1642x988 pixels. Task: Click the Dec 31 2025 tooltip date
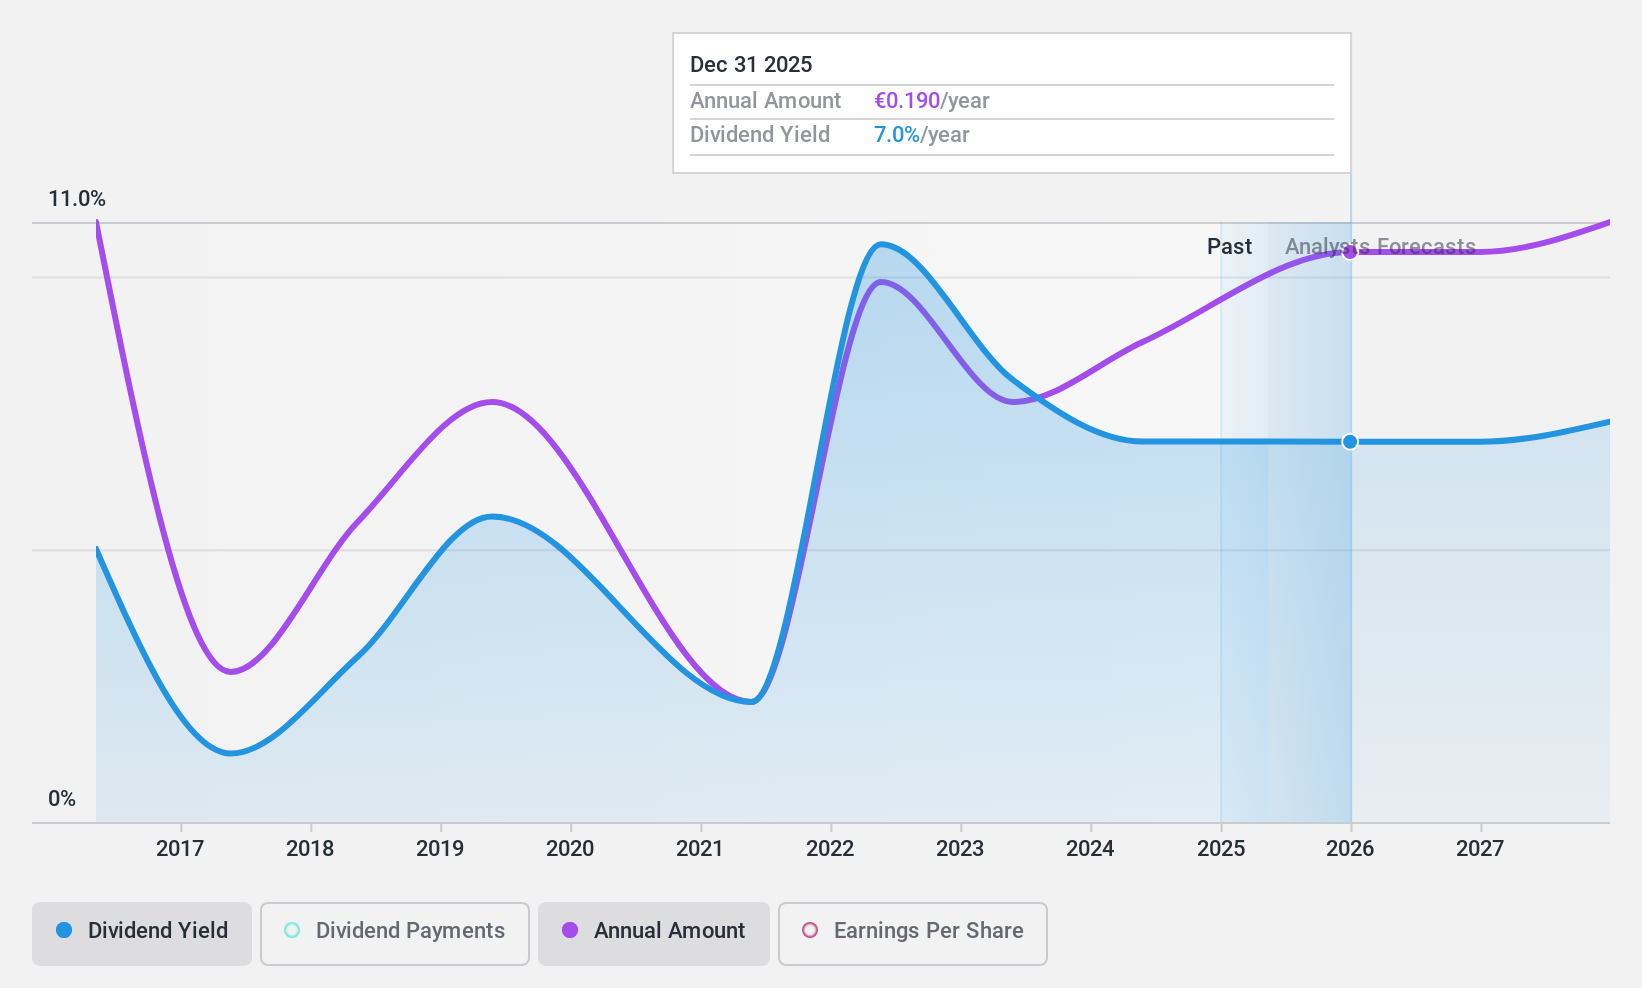click(751, 65)
